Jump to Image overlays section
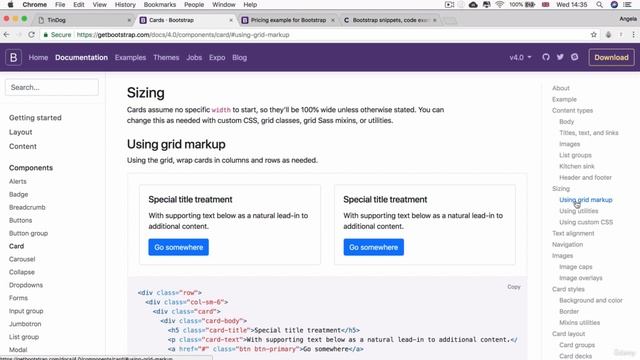 pos(580,278)
